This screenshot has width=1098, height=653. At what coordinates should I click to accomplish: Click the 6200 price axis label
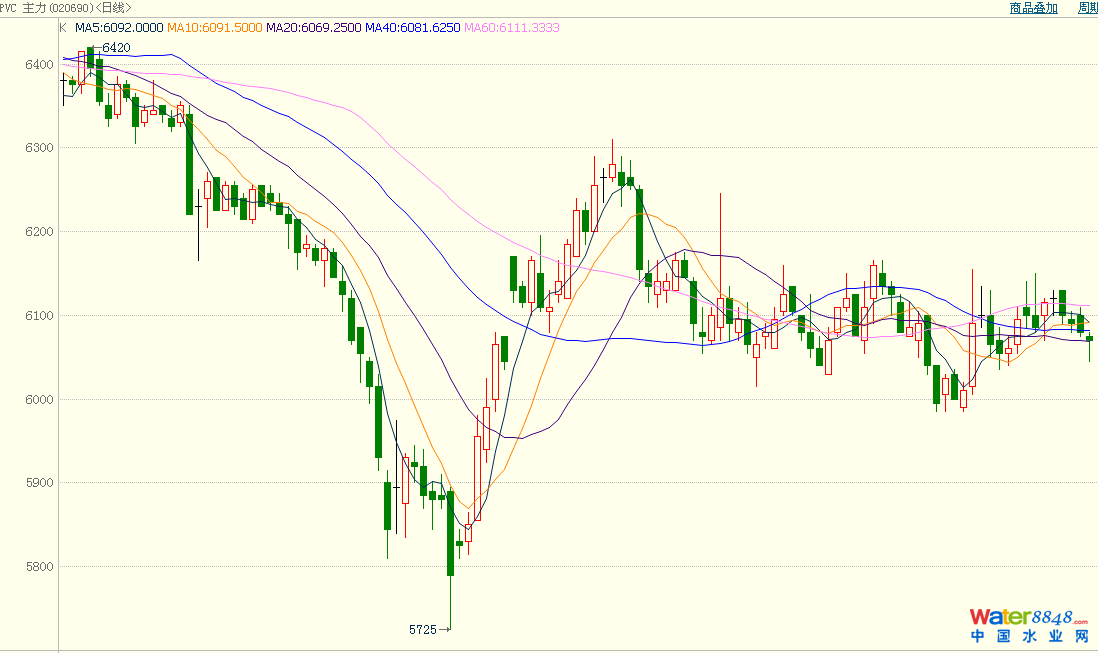click(41, 232)
